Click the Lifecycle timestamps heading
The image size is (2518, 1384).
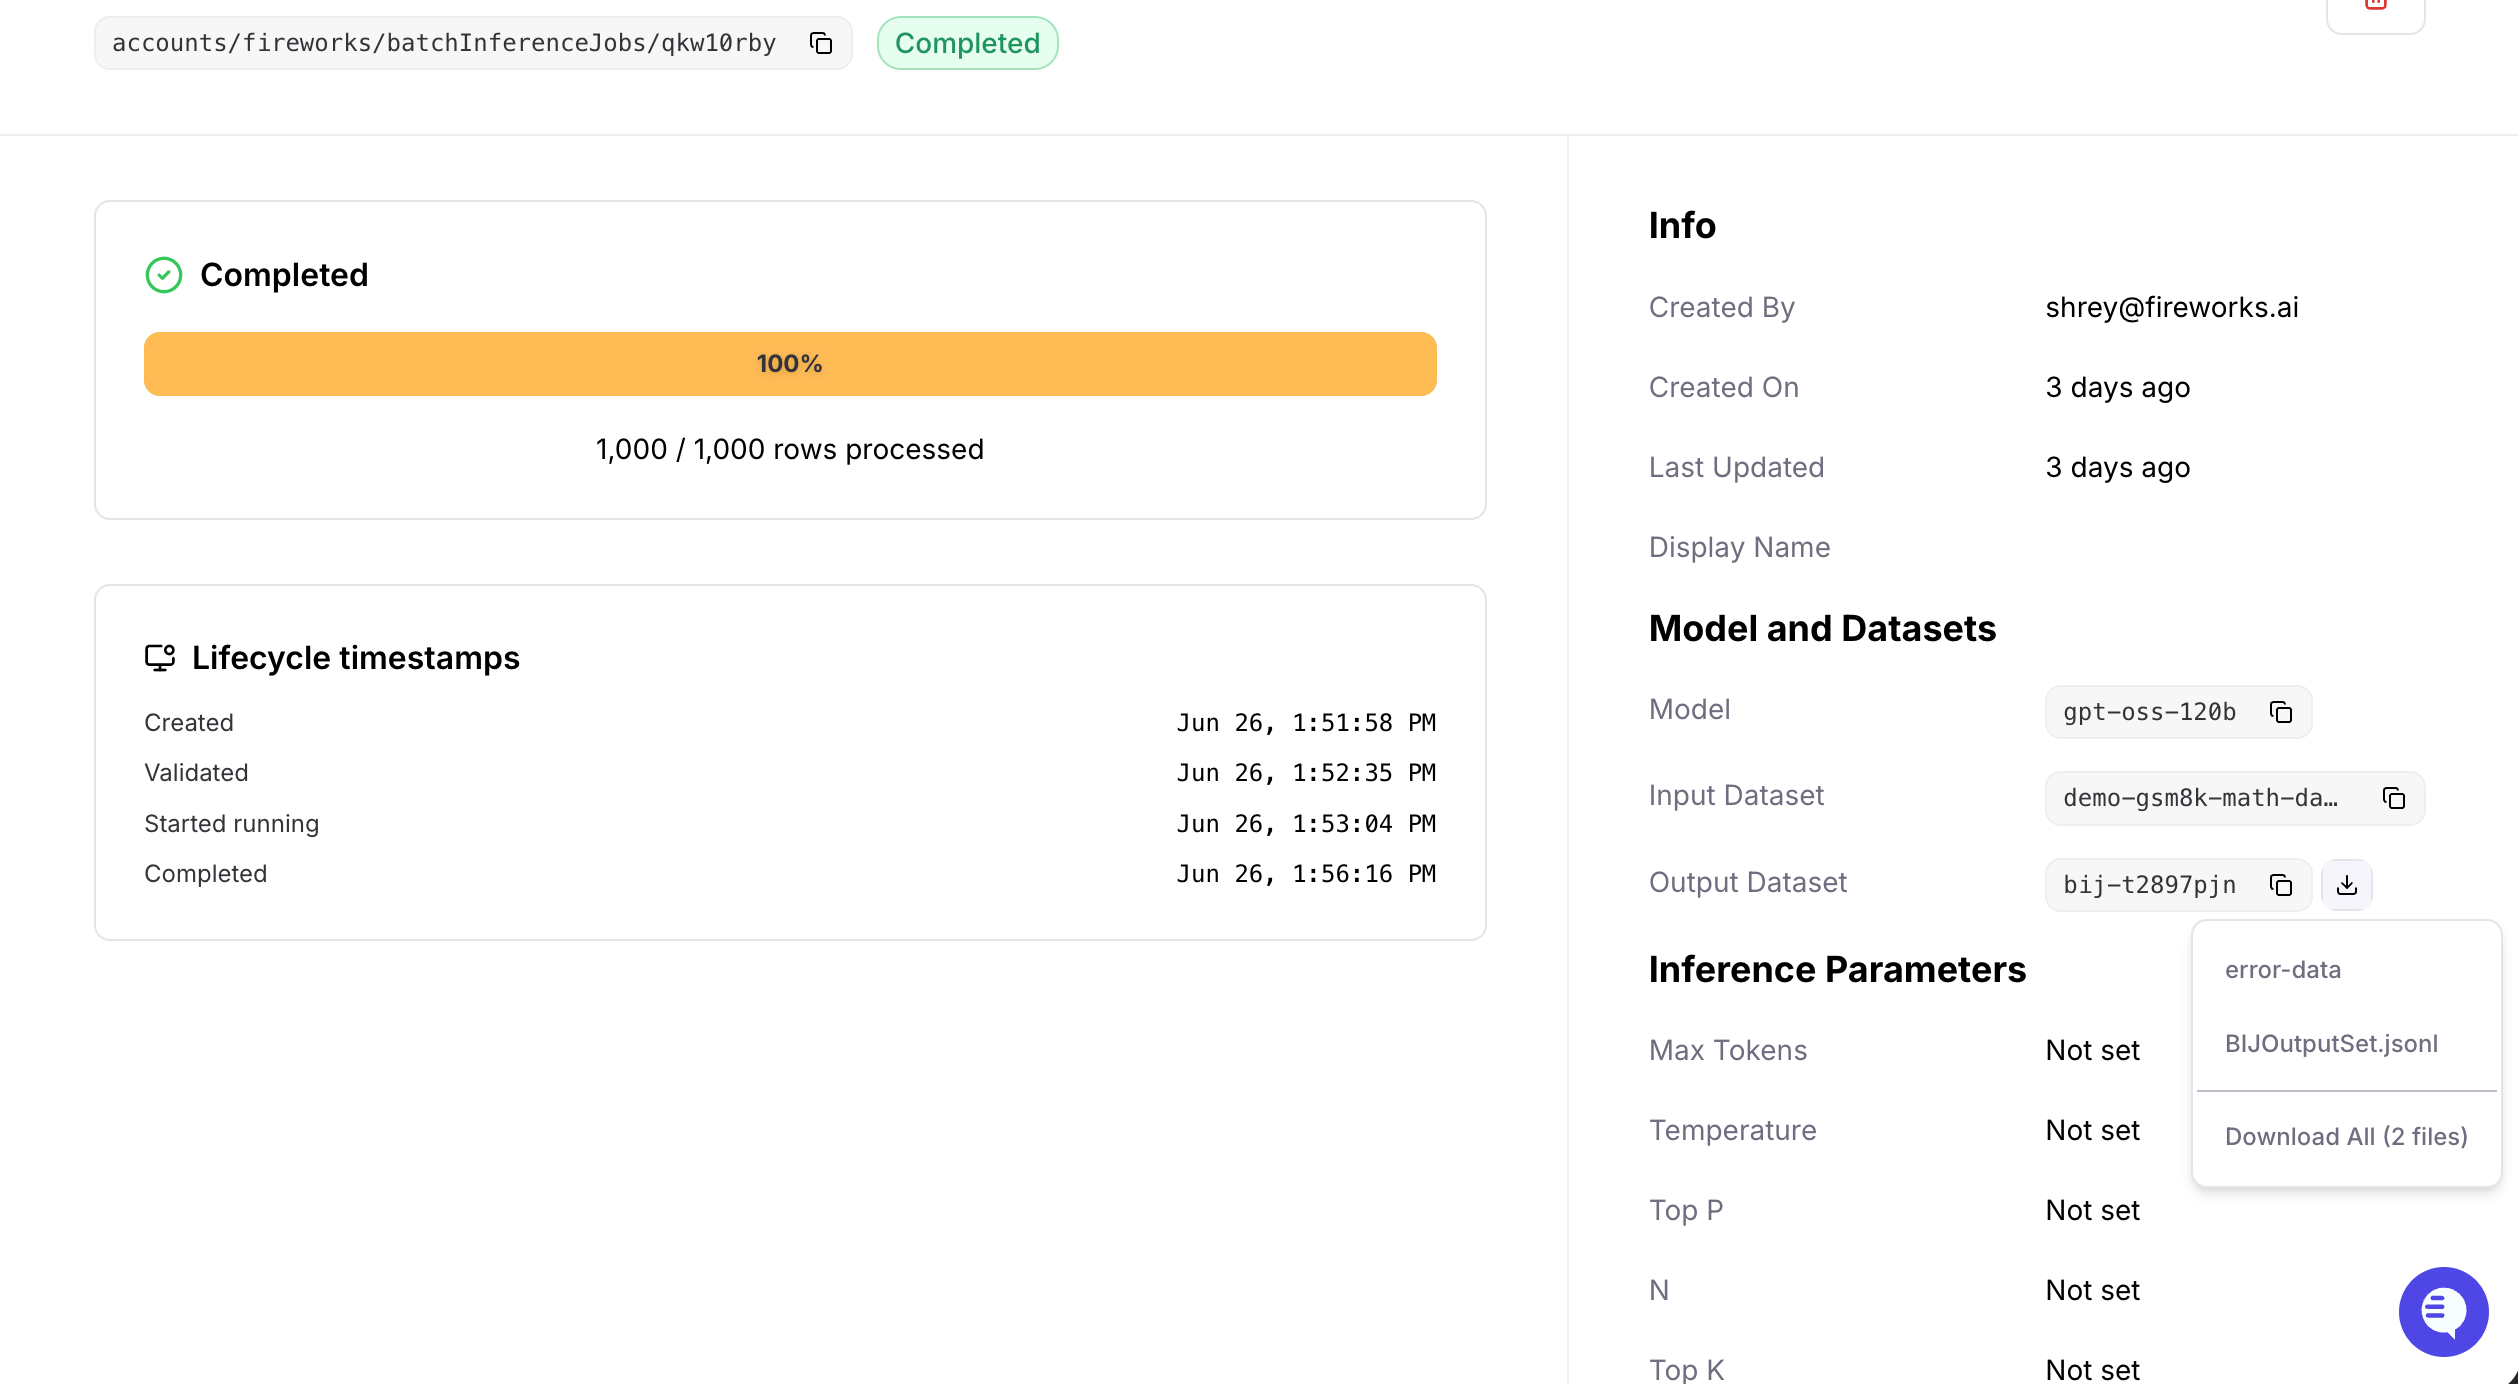pos(356,658)
